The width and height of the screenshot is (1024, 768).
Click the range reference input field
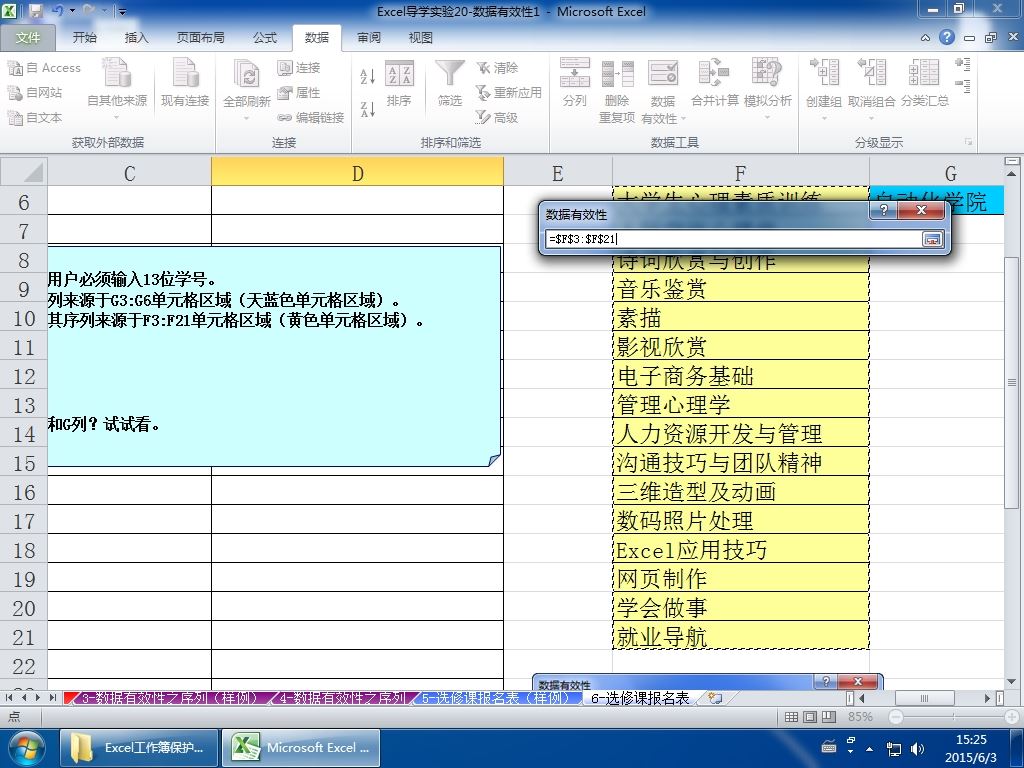(x=733, y=239)
